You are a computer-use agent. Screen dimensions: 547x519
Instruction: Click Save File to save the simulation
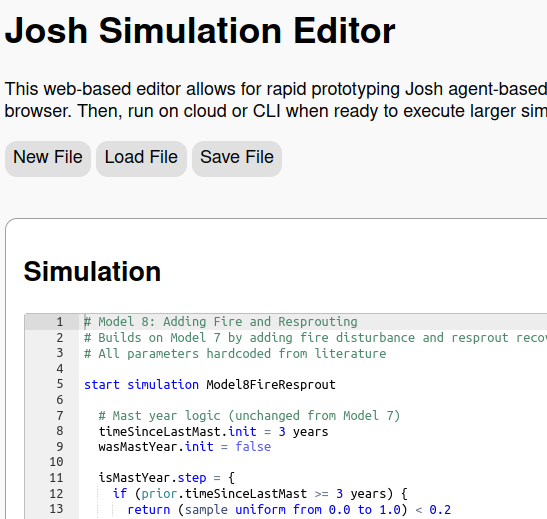[x=237, y=159]
